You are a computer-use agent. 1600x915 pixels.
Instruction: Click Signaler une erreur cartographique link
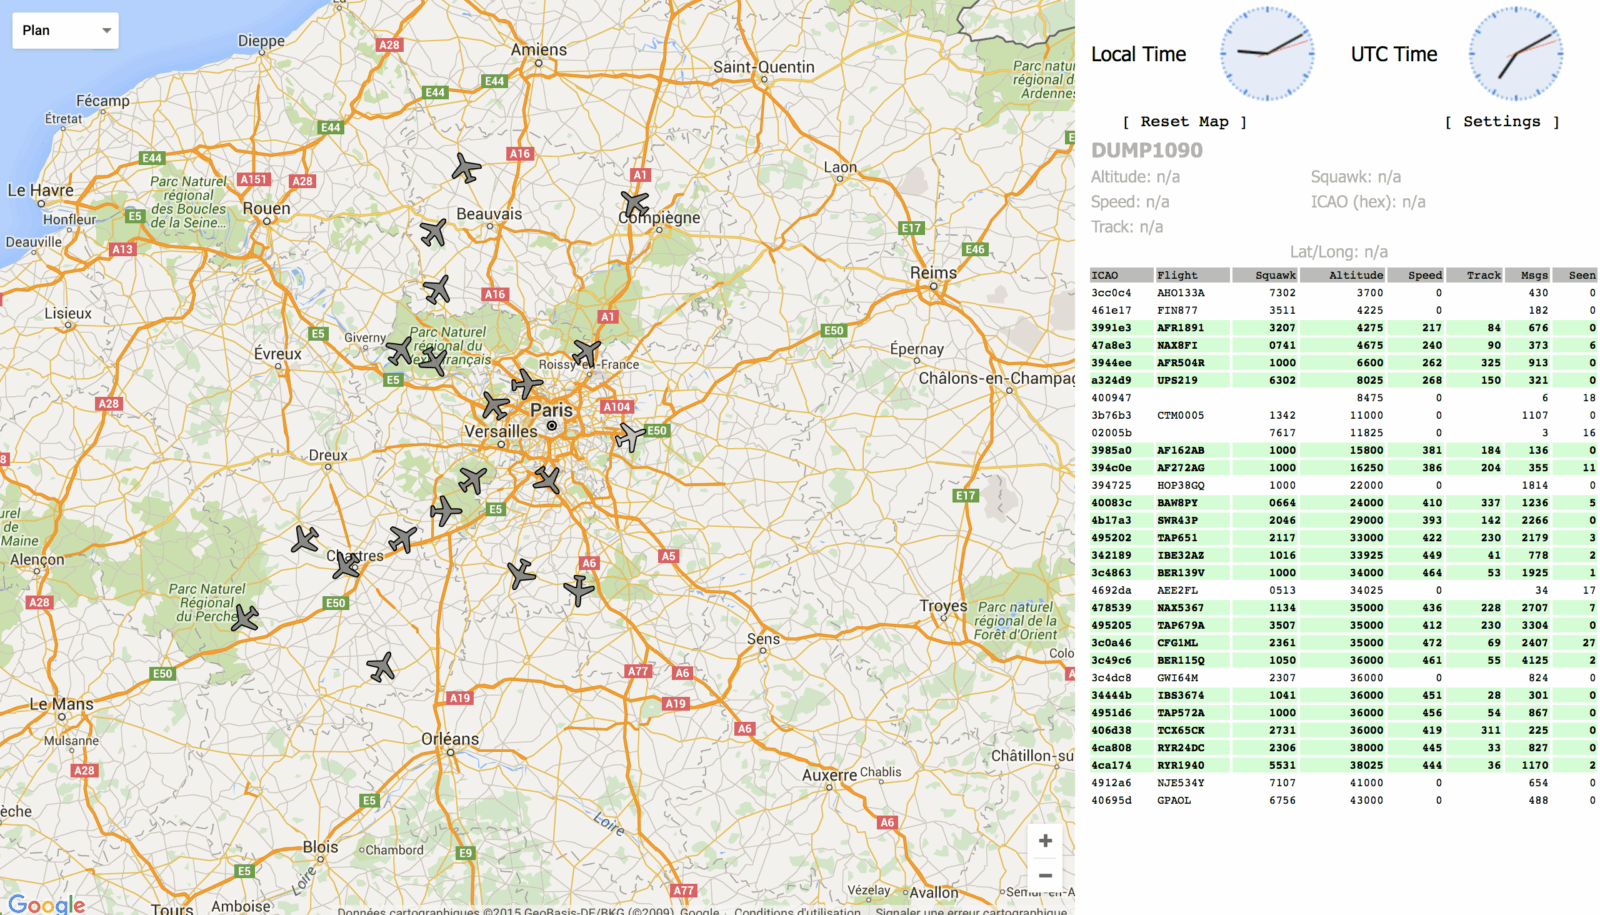click(x=971, y=911)
